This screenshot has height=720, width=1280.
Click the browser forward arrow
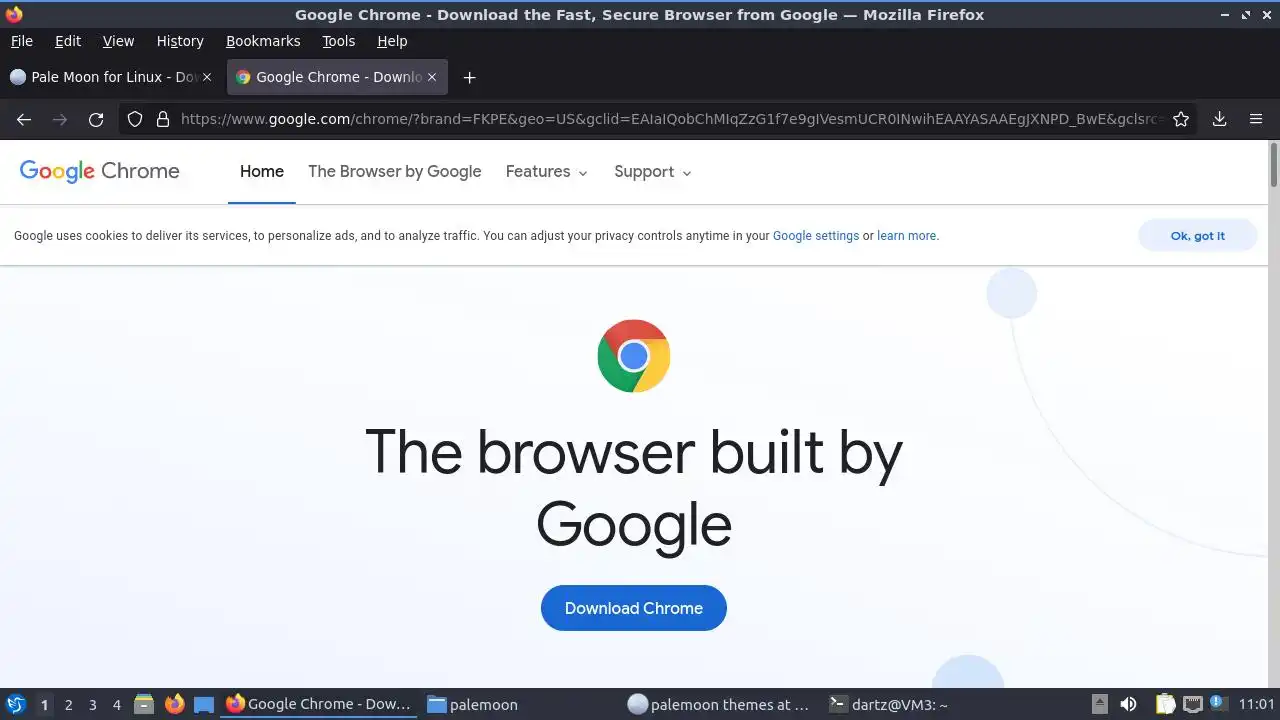[x=60, y=119]
